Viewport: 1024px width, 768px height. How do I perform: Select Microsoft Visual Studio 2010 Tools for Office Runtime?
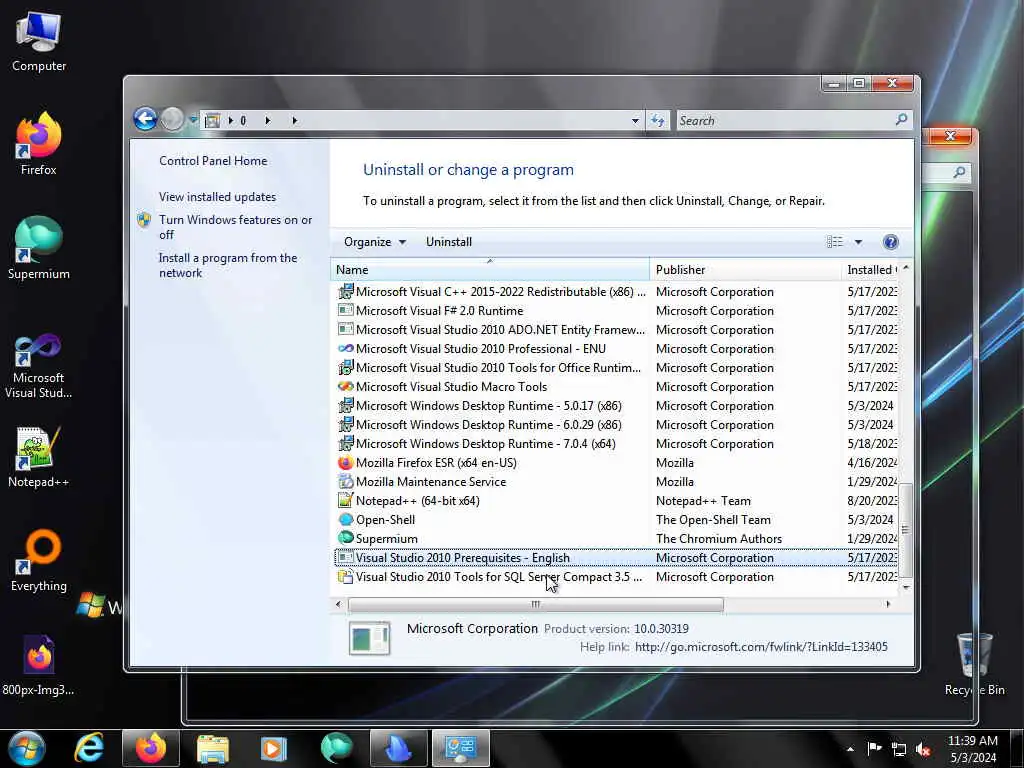[x=616, y=368]
